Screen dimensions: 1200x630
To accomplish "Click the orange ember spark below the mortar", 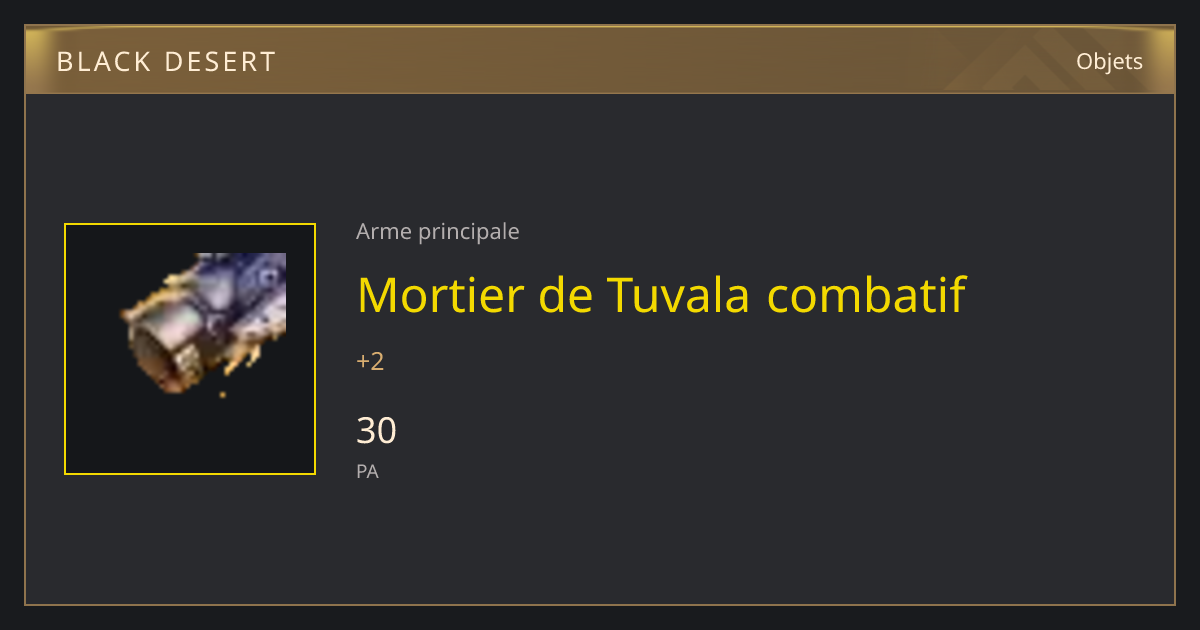I will coord(222,395).
